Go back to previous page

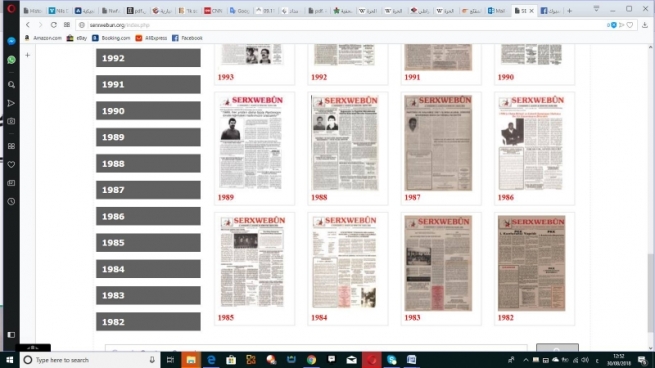coord(28,25)
